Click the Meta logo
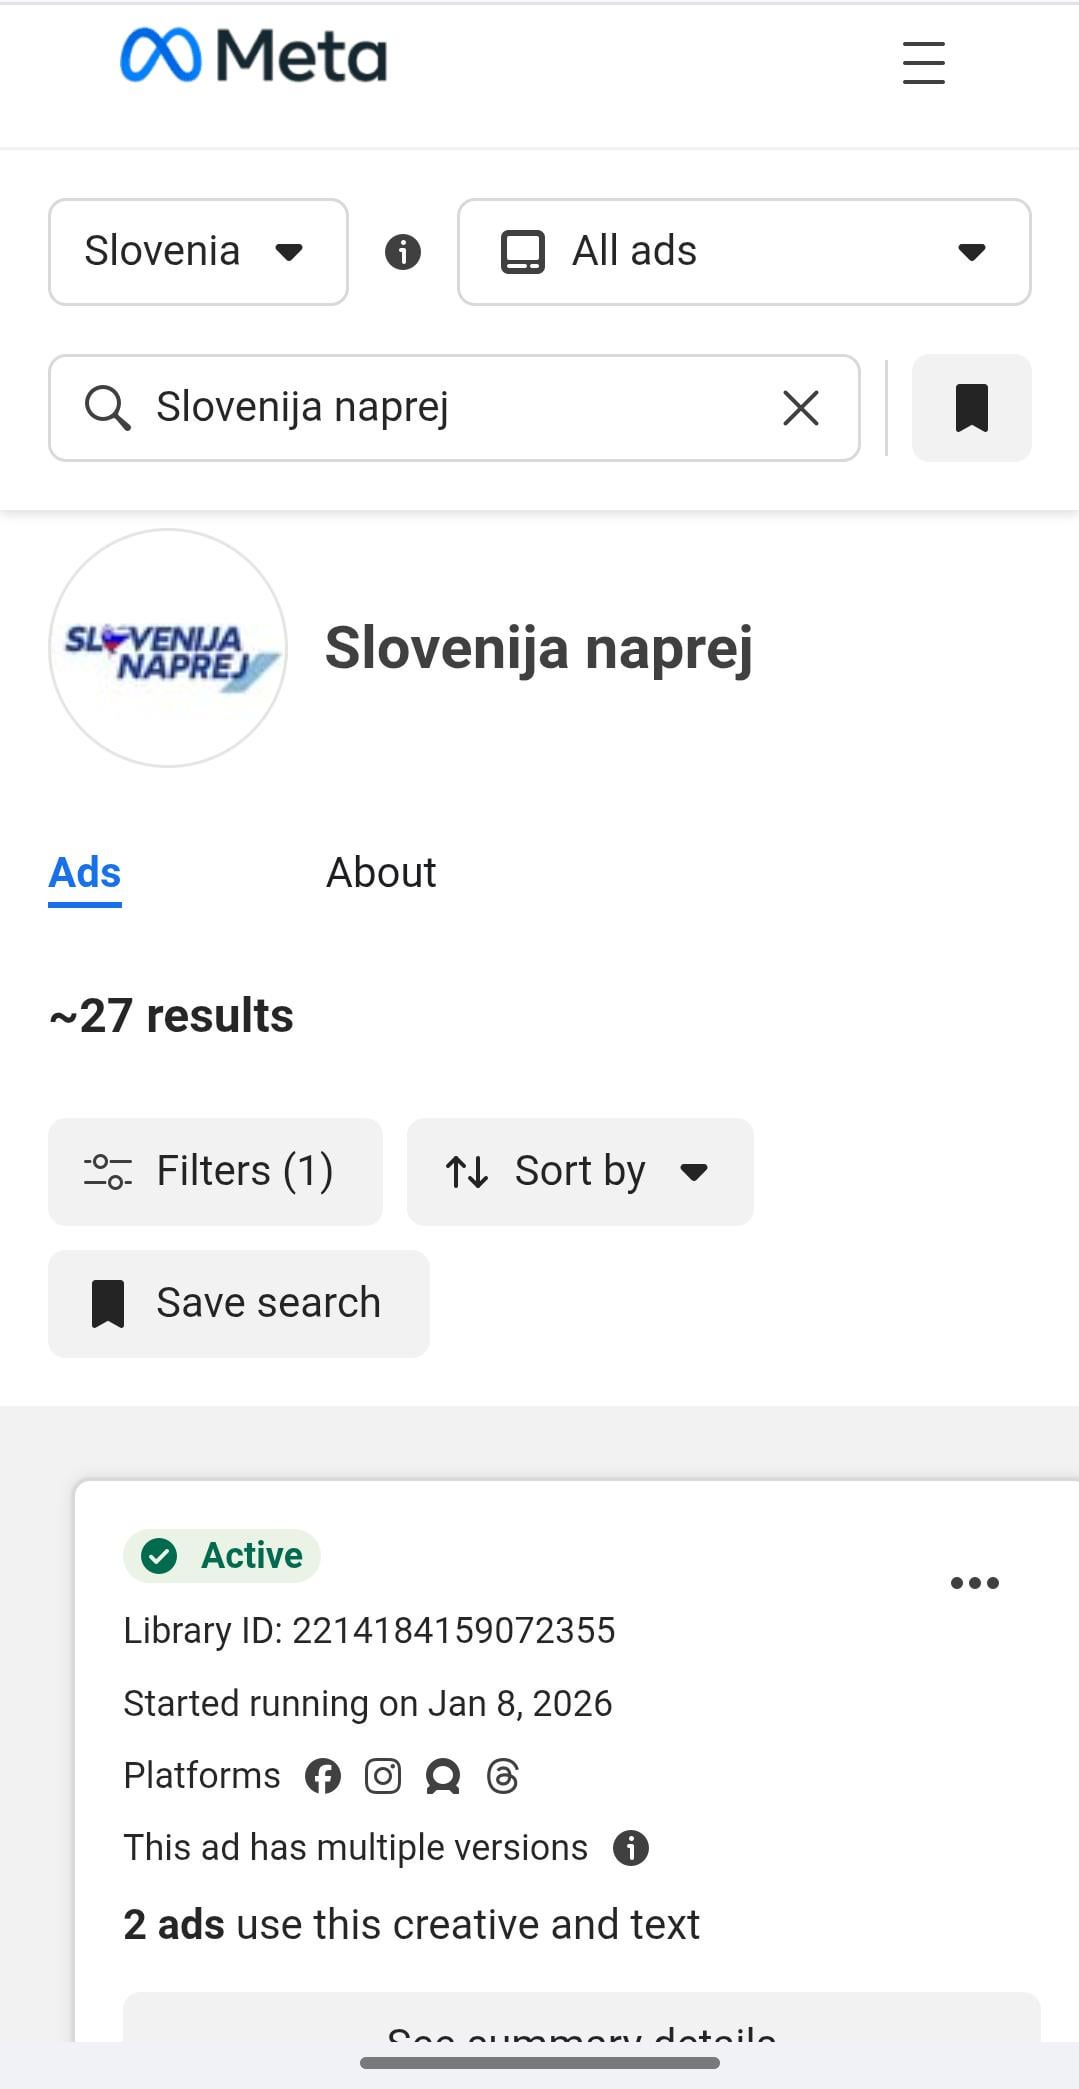This screenshot has height=2089, width=1079. 253,56
